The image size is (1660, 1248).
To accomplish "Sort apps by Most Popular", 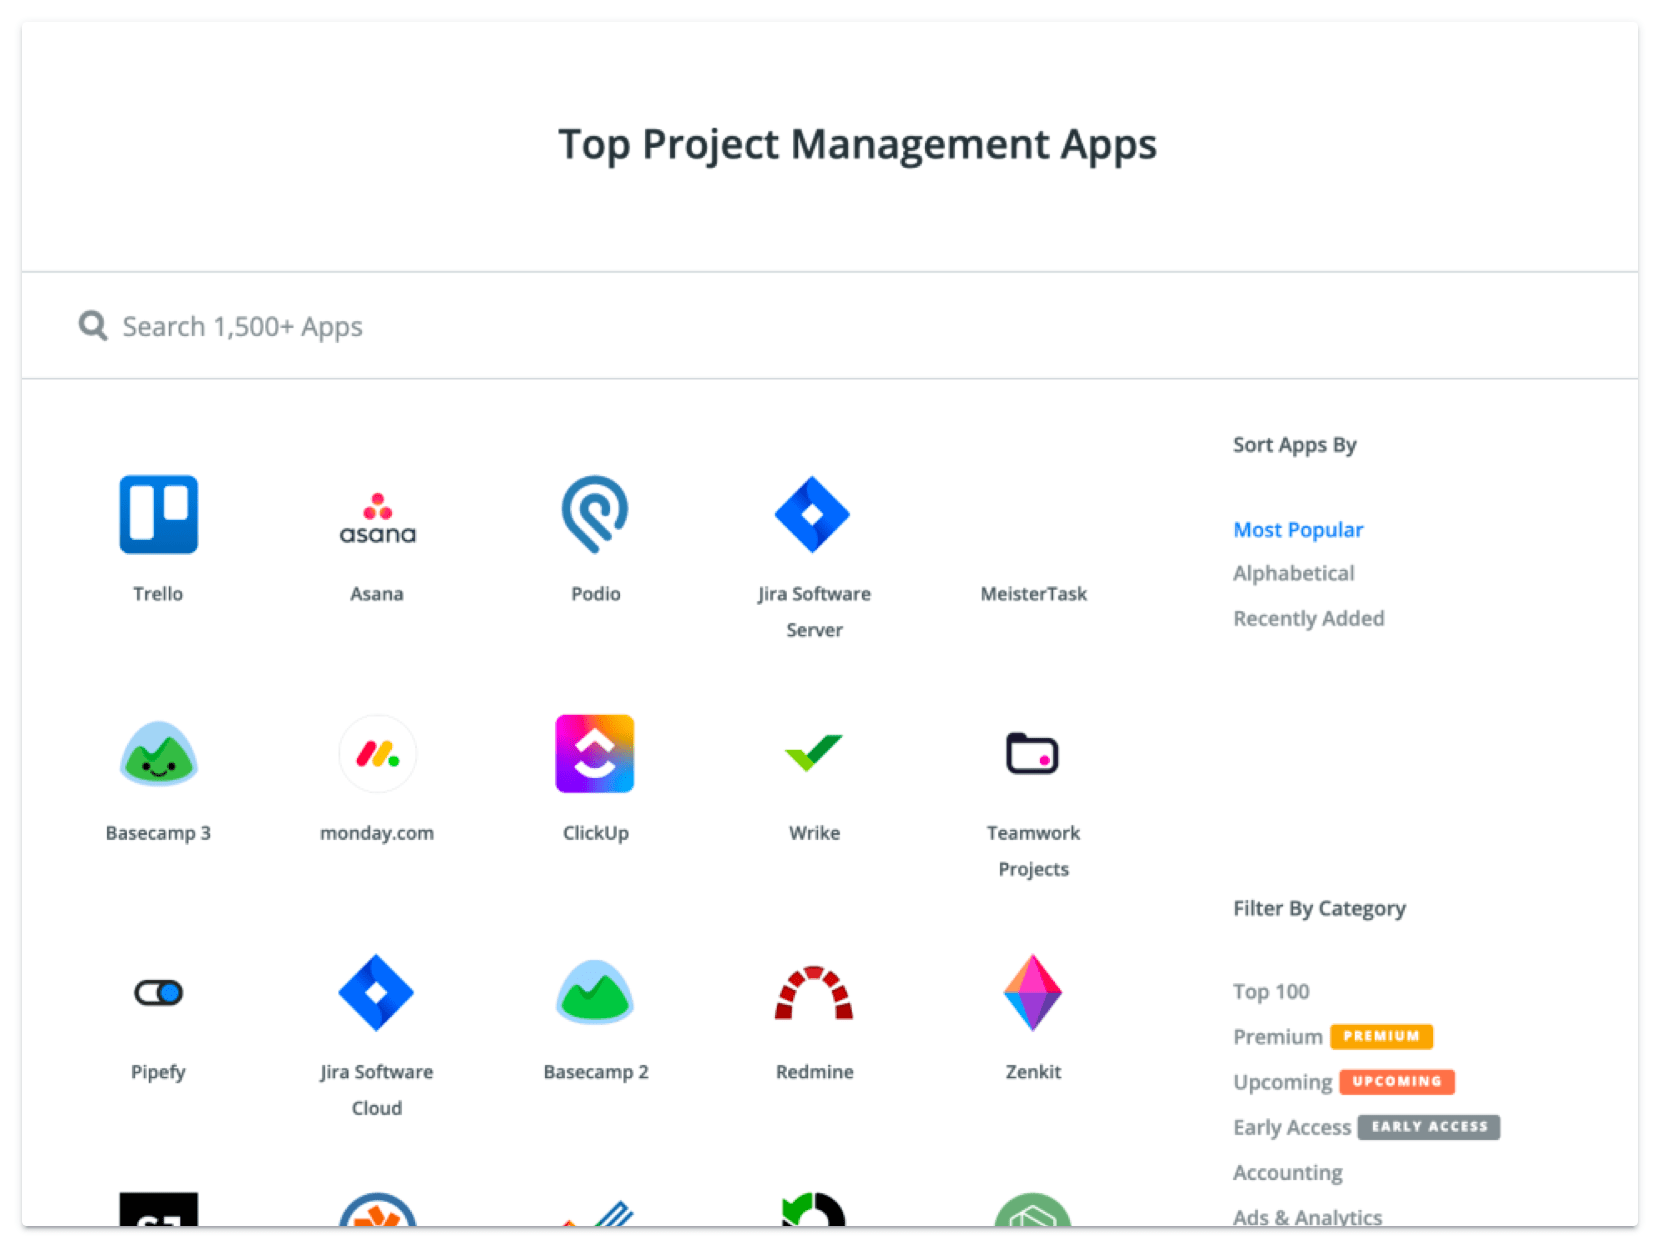I will click(1298, 530).
